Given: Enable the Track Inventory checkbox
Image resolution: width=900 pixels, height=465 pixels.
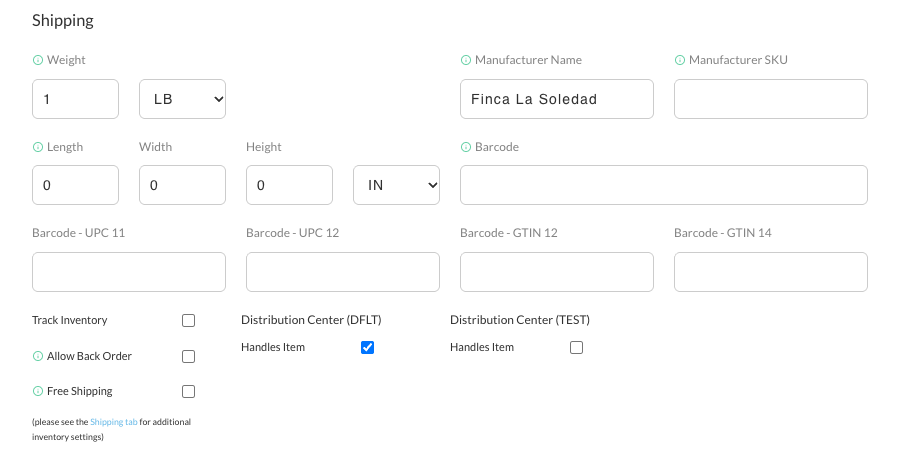Looking at the screenshot, I should [188, 320].
